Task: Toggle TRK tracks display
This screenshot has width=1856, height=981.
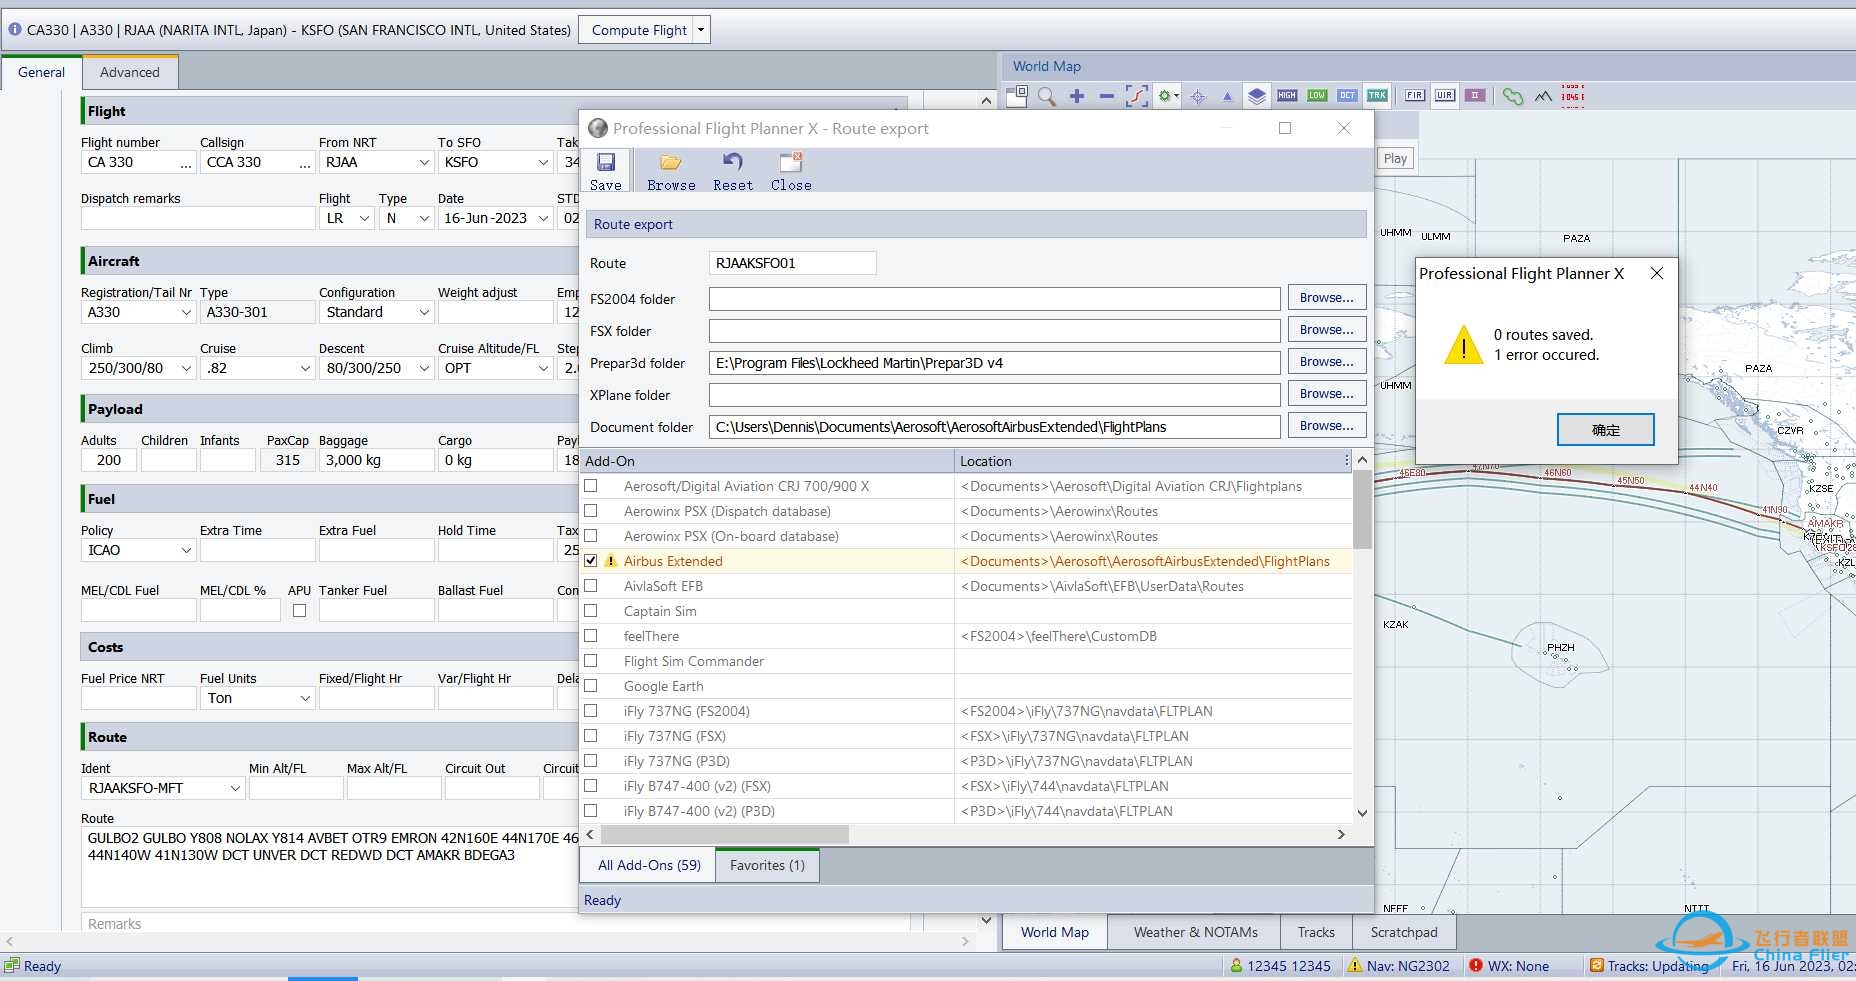Action: (x=1377, y=96)
